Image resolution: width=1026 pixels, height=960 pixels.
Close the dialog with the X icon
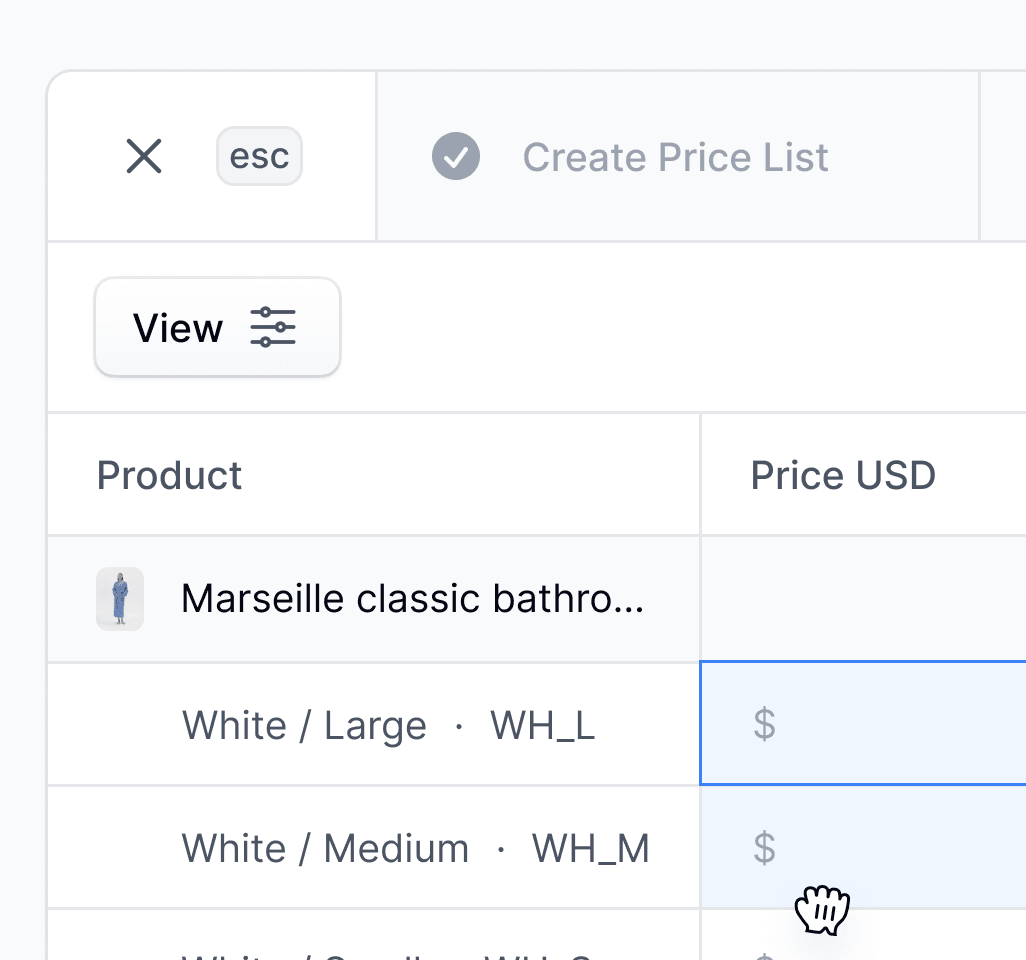[x=144, y=156]
